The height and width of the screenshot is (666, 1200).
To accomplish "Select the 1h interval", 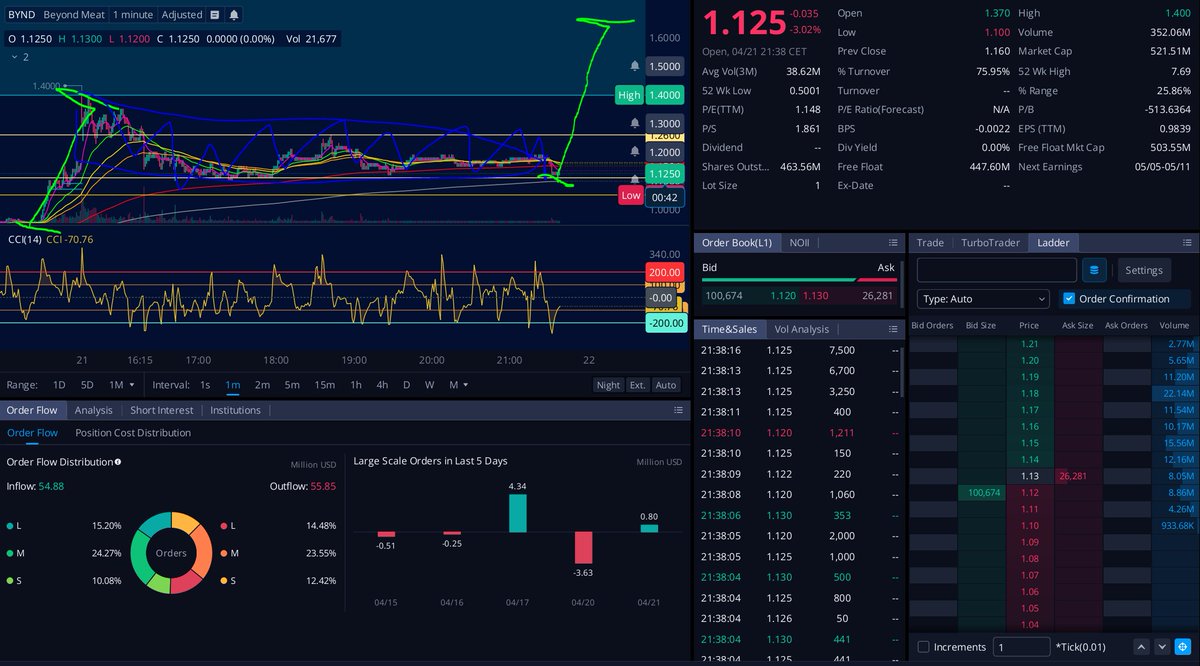I will click(x=356, y=385).
